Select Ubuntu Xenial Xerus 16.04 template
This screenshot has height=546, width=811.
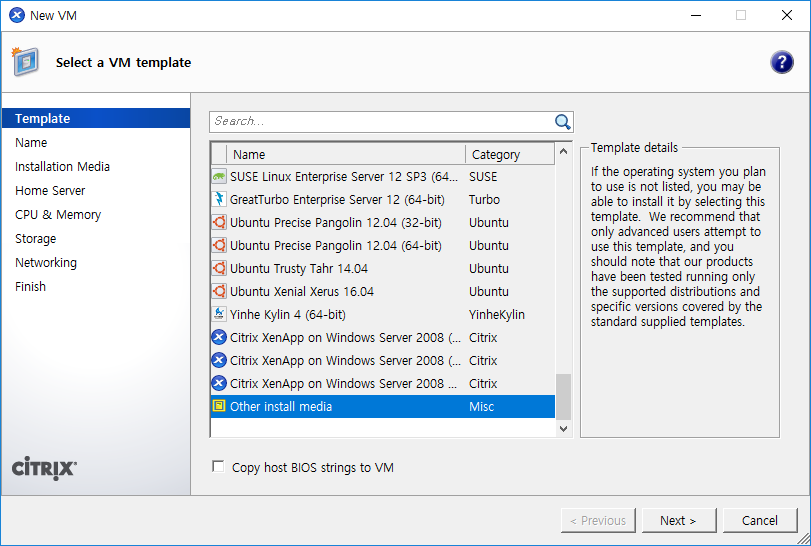383,292
